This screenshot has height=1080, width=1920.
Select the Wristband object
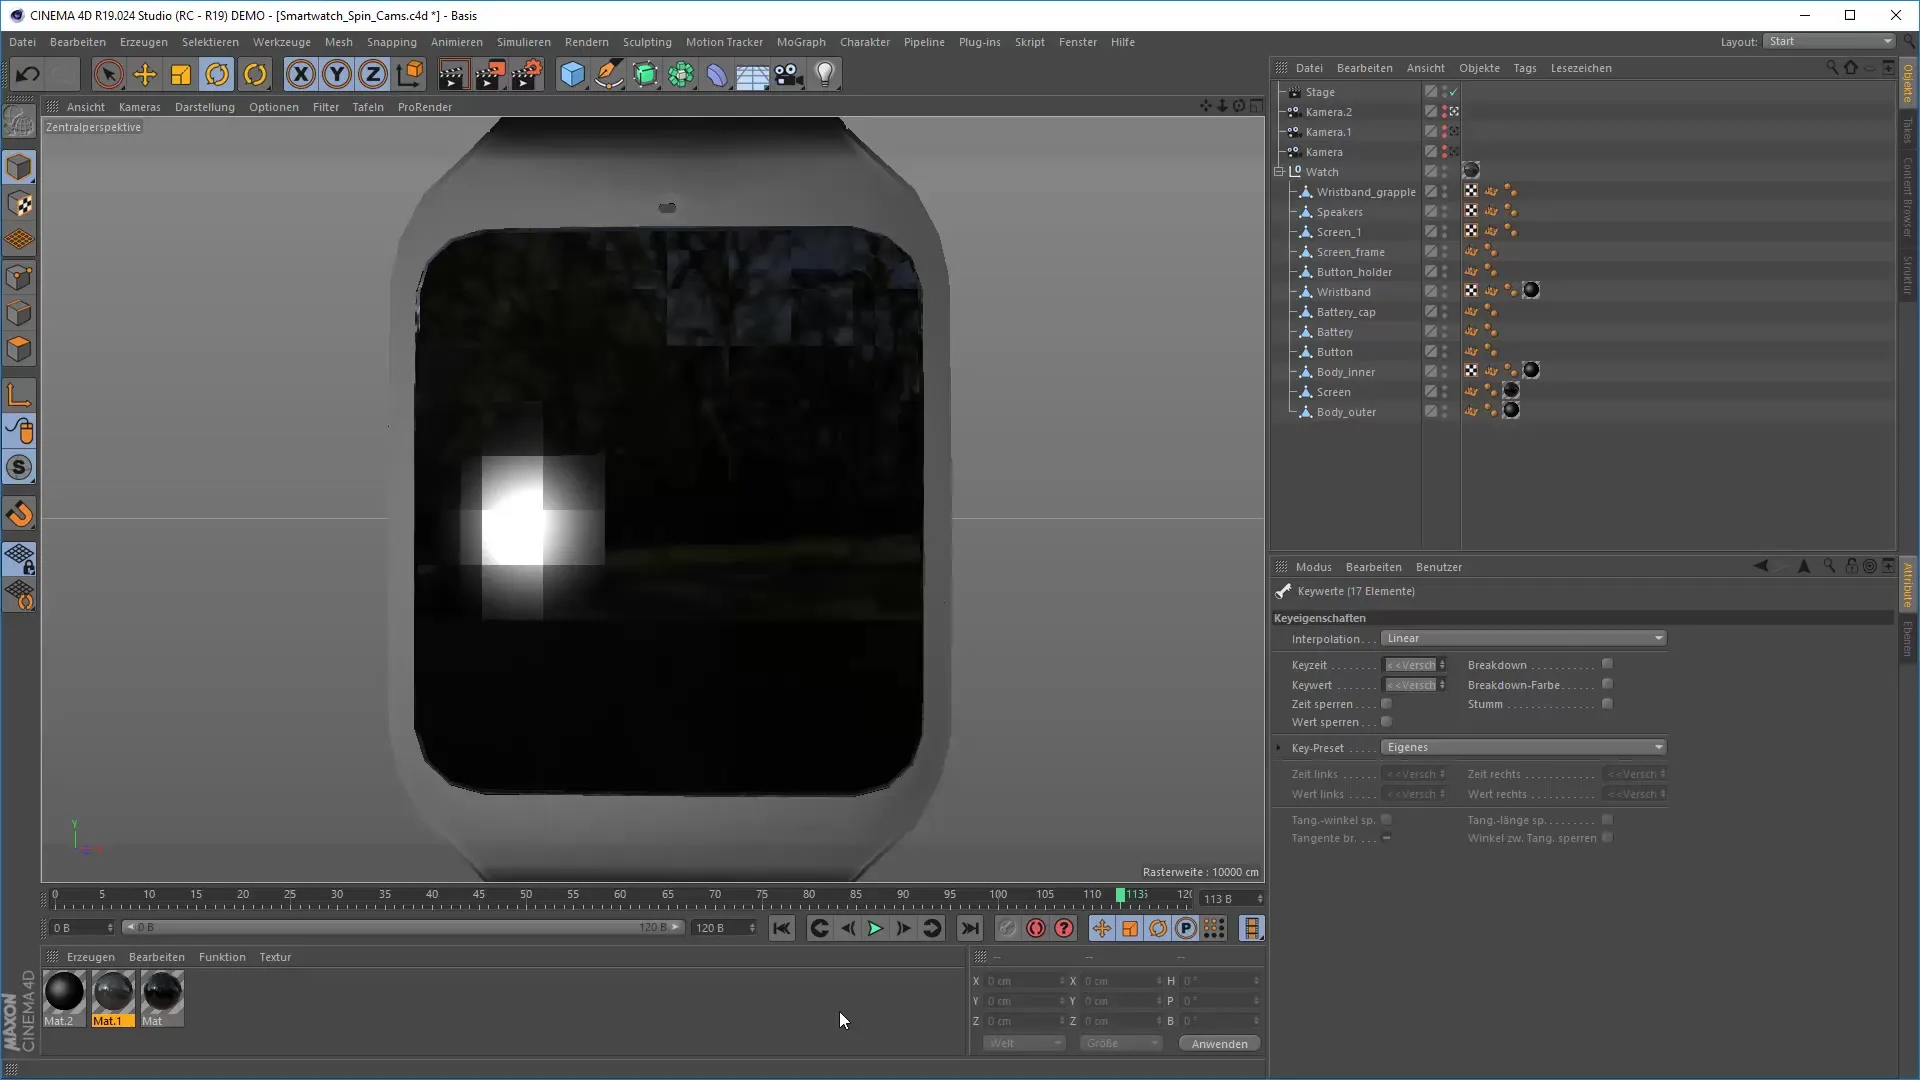click(x=1343, y=292)
